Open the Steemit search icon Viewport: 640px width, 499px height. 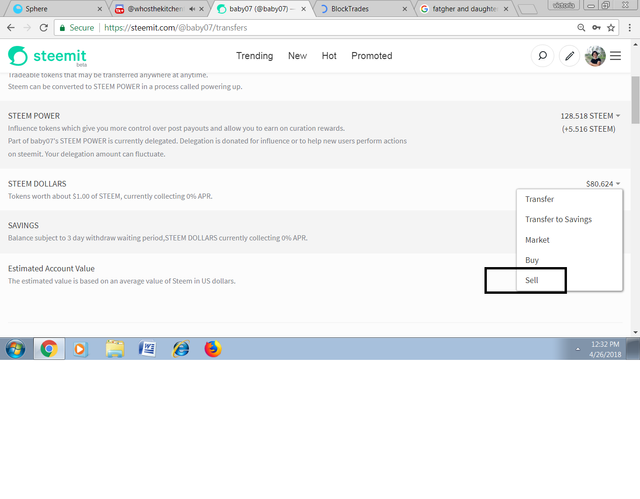[x=542, y=55]
